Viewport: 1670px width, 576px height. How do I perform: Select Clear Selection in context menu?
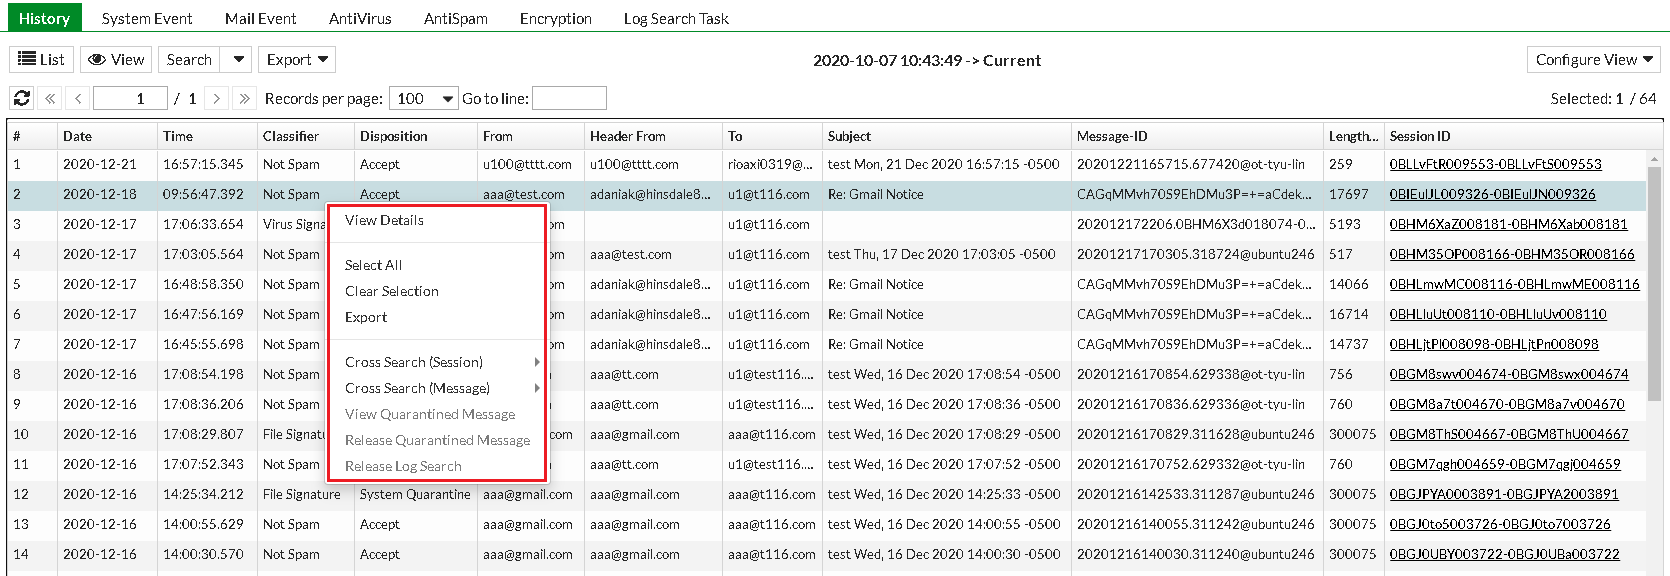pyautogui.click(x=391, y=291)
